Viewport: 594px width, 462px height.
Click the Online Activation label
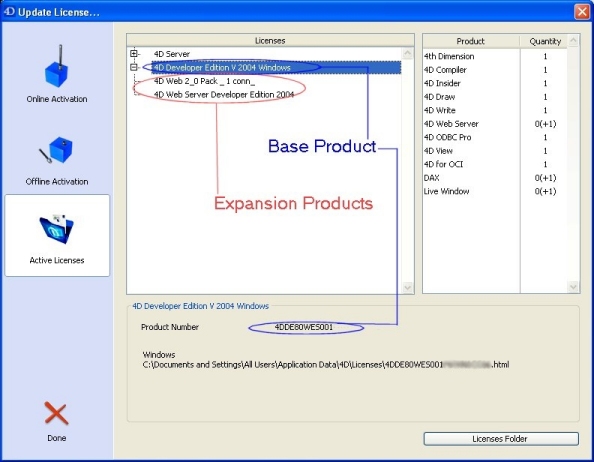tap(57, 99)
